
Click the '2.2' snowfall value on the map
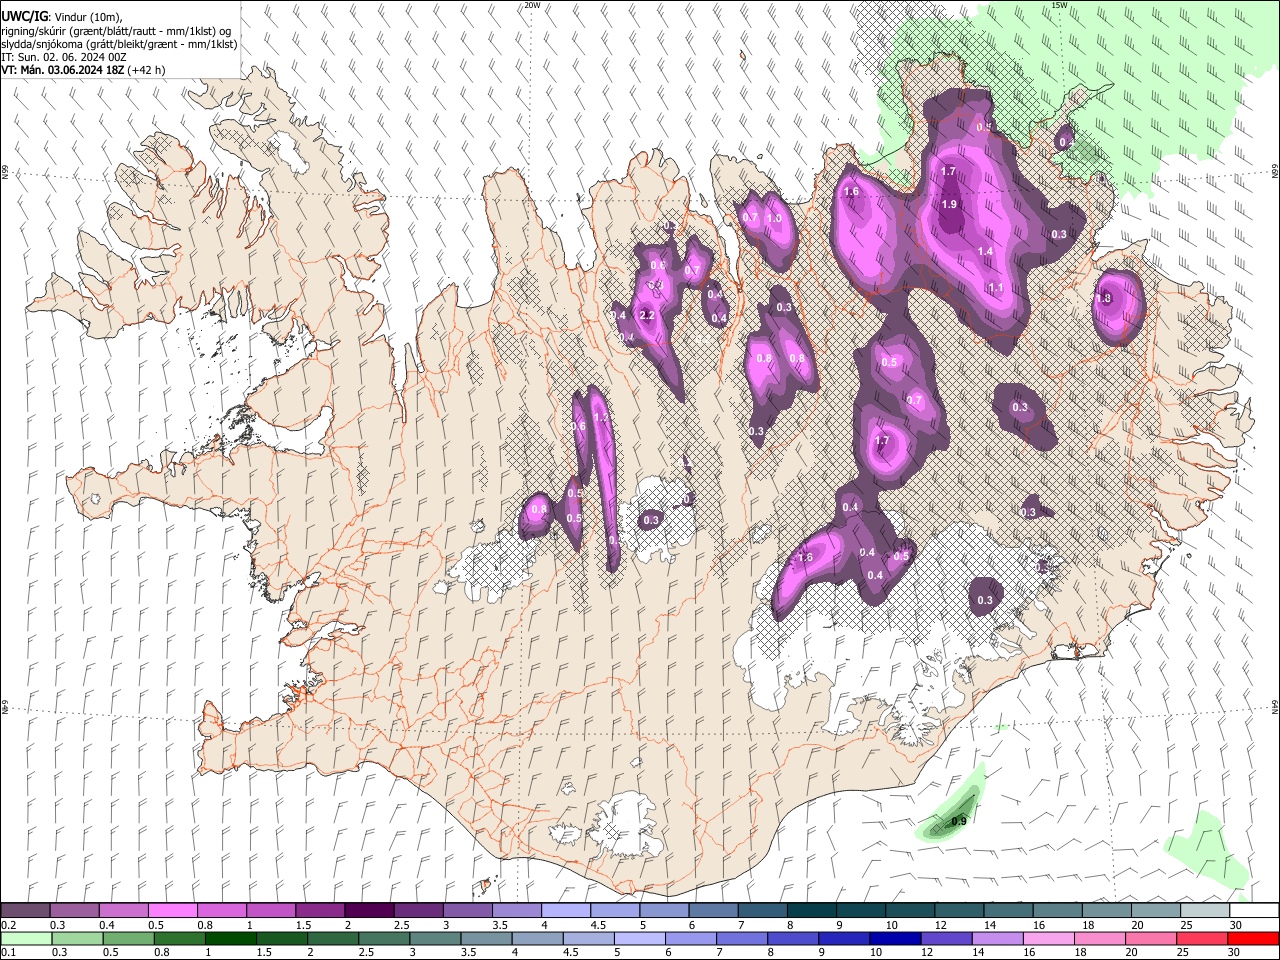[647, 315]
